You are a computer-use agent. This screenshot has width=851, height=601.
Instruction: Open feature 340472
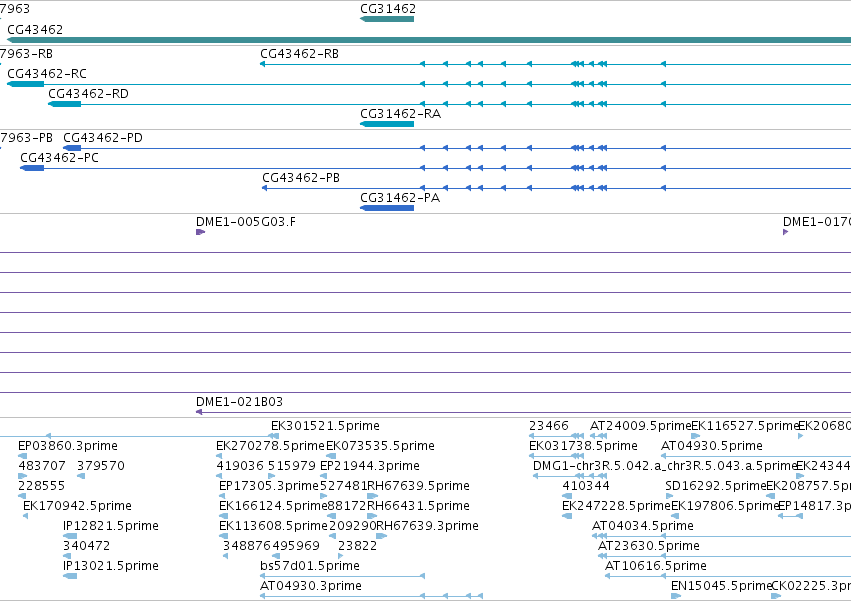(x=86, y=546)
